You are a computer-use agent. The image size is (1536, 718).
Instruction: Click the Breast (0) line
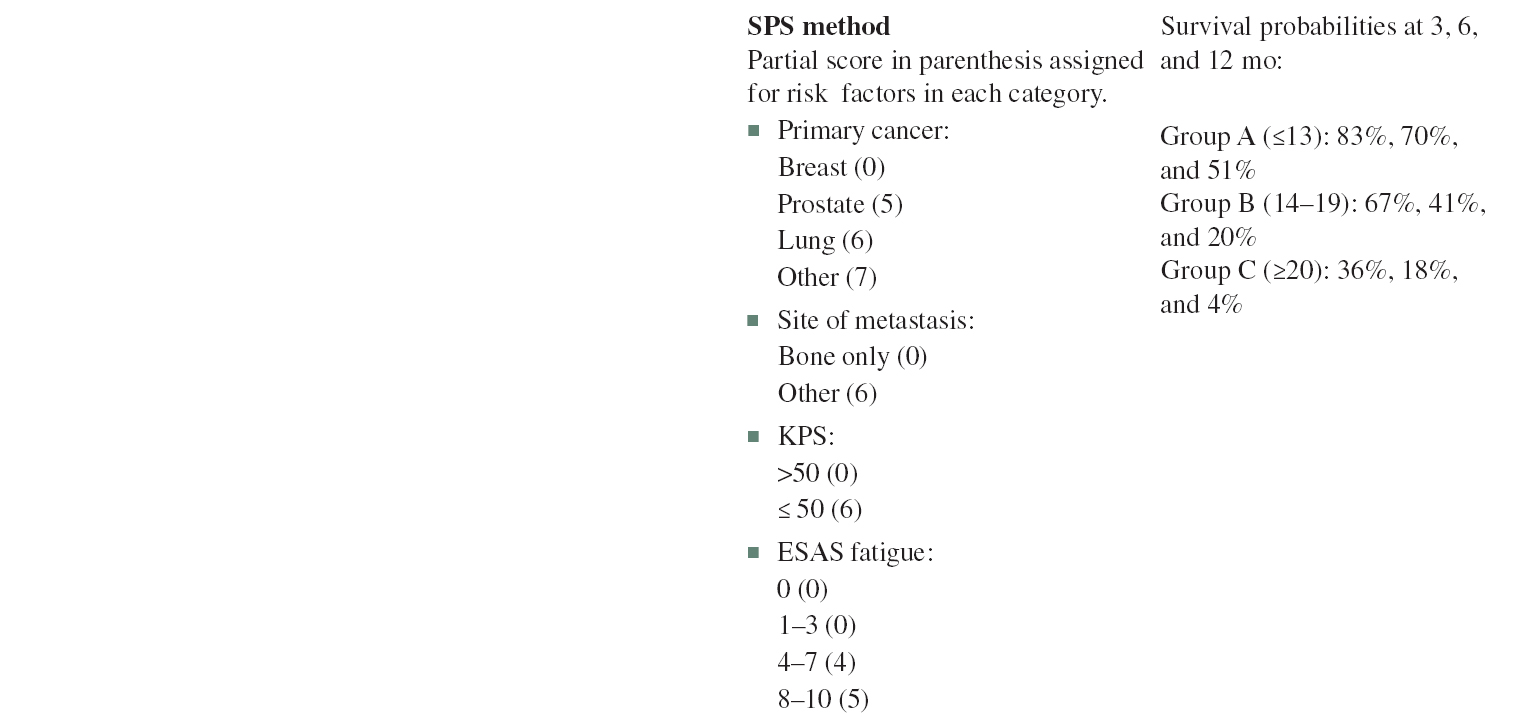[831, 168]
